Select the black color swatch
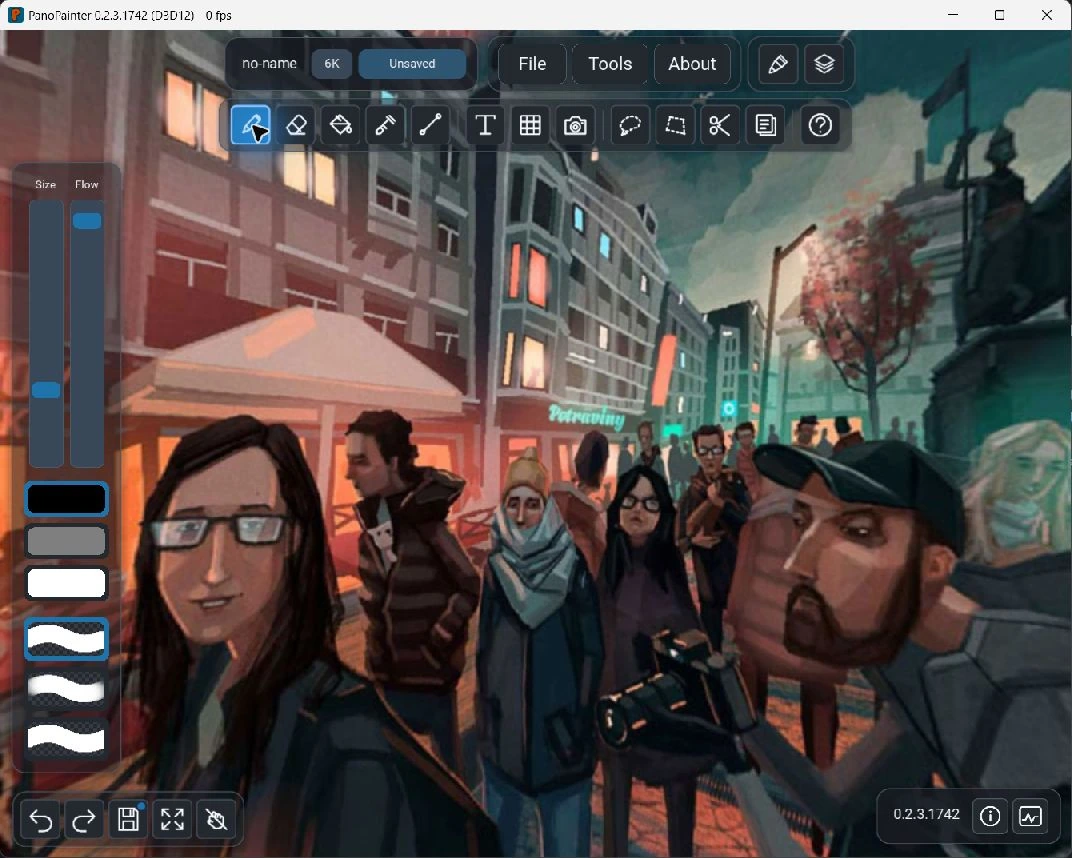1072x858 pixels. coord(66,499)
